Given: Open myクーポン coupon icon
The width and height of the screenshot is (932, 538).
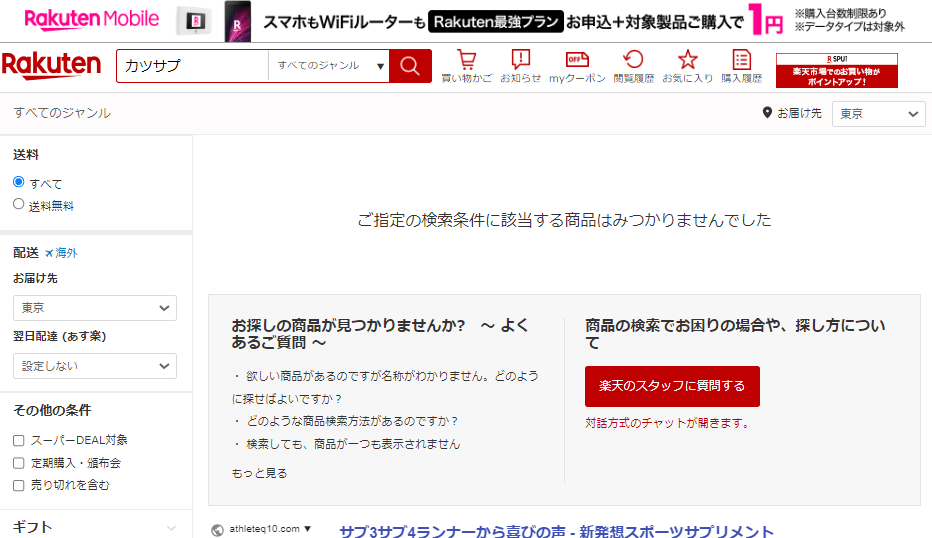Looking at the screenshot, I should pos(577,66).
